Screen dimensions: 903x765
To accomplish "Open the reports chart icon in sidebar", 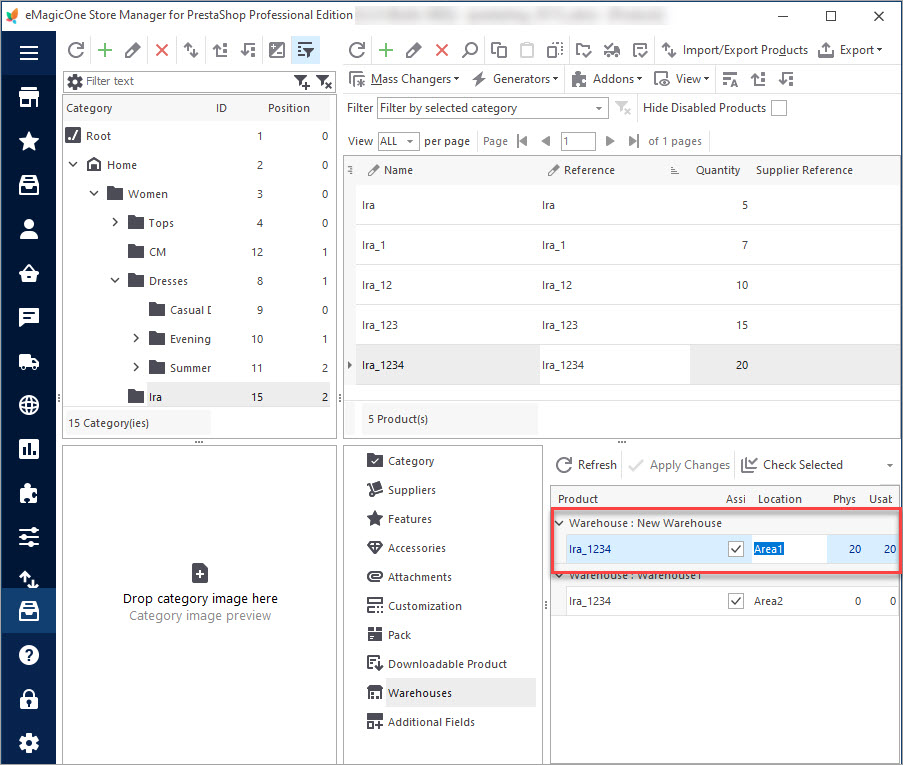I will pyautogui.click(x=29, y=449).
